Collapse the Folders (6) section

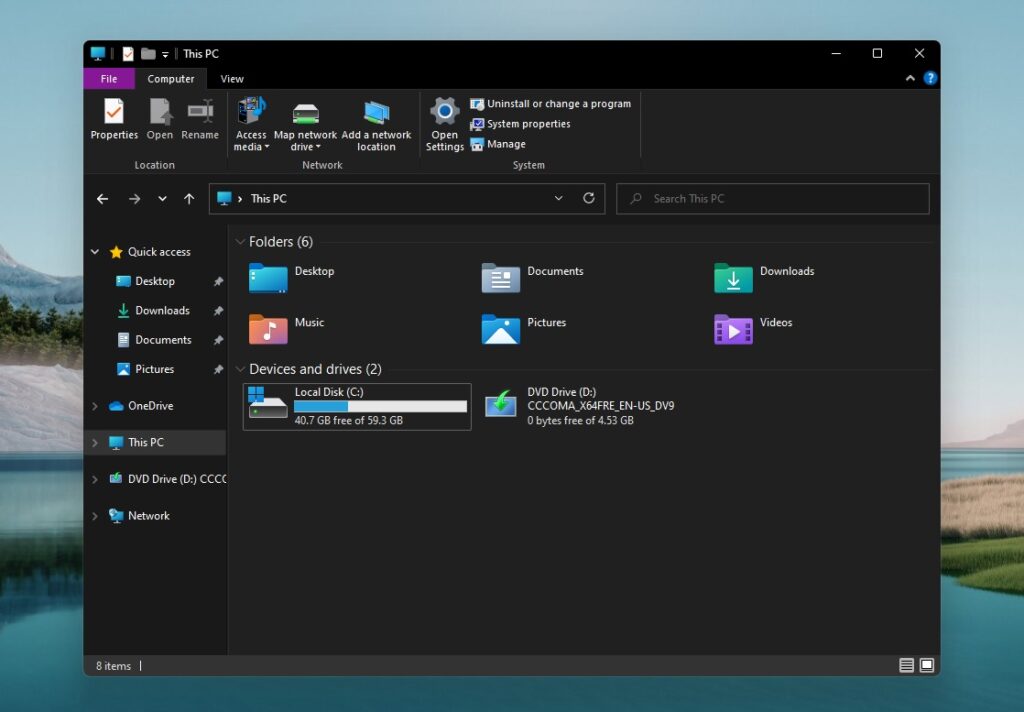pos(240,241)
